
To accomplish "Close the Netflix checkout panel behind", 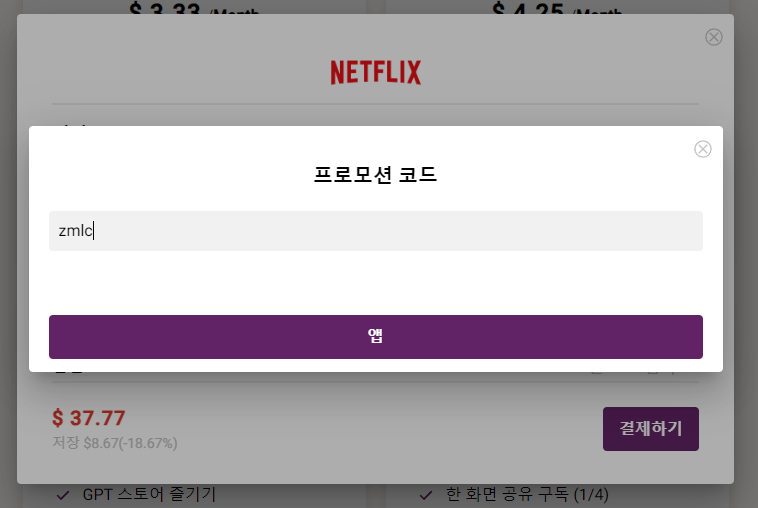I will [x=714, y=37].
